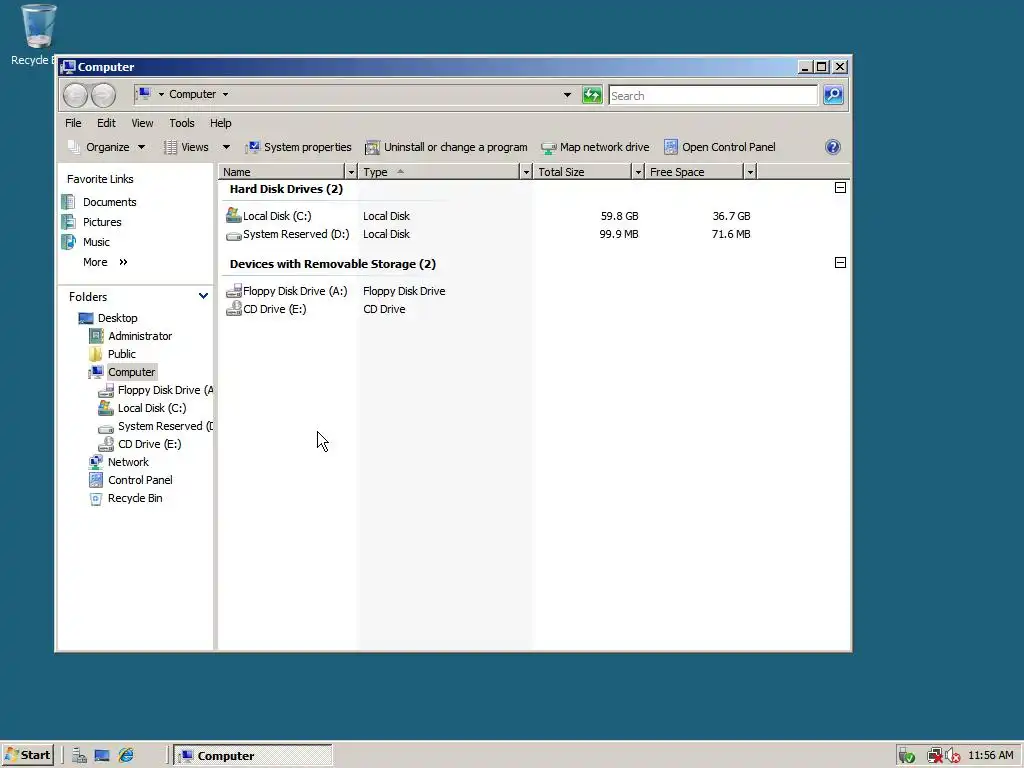Click the Floppy Disk Drive (A:) icon in file list

tap(234, 291)
